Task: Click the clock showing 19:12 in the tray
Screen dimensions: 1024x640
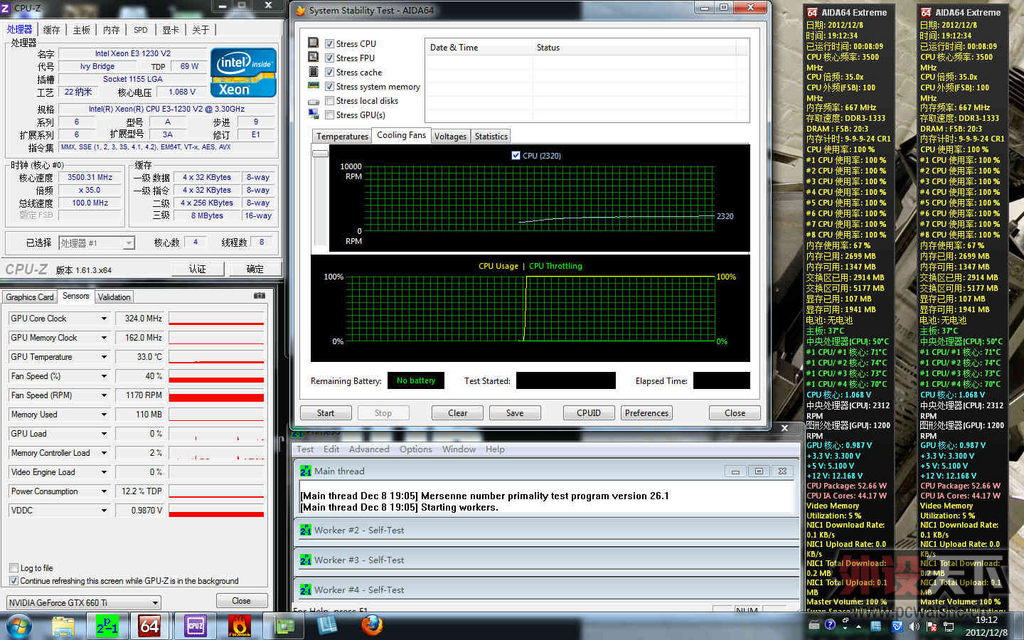Action: click(x=986, y=620)
